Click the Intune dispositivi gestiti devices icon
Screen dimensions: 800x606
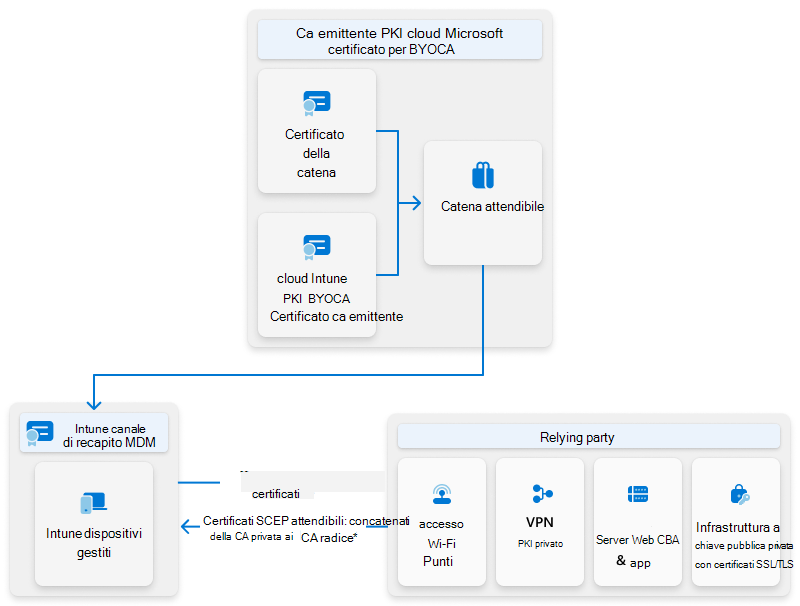pos(93,503)
